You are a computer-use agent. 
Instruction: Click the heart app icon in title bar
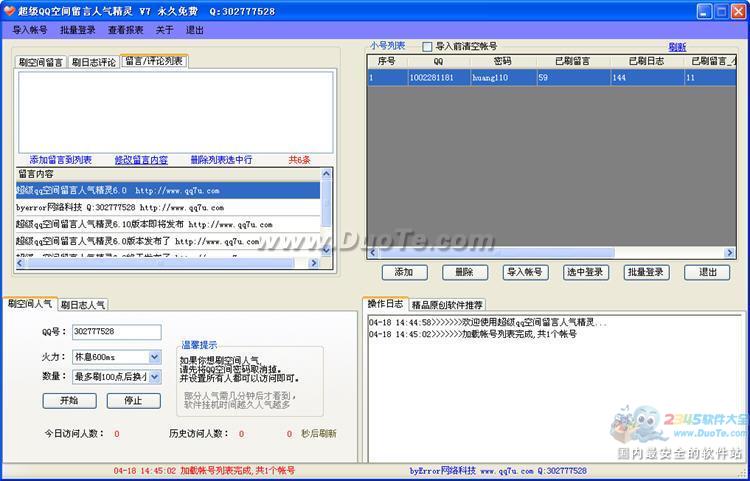tap(9, 11)
